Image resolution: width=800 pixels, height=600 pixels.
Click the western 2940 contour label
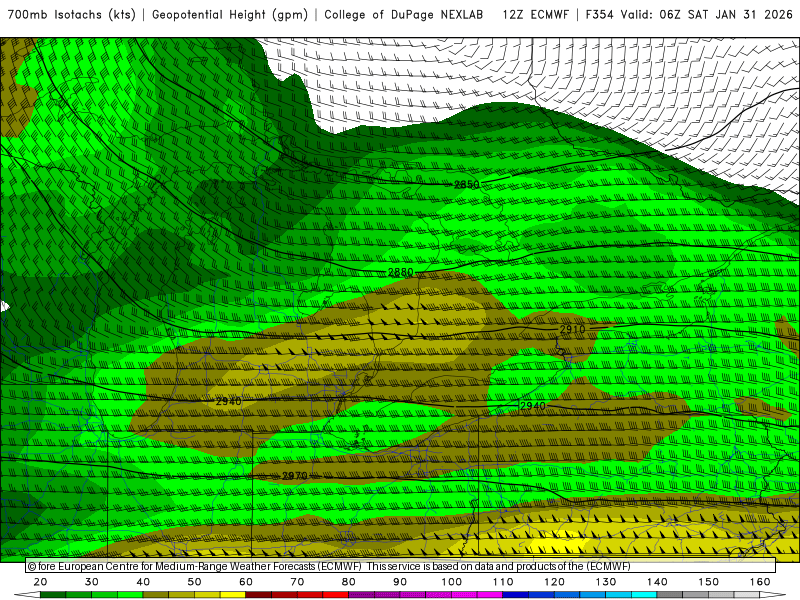pyautogui.click(x=229, y=402)
